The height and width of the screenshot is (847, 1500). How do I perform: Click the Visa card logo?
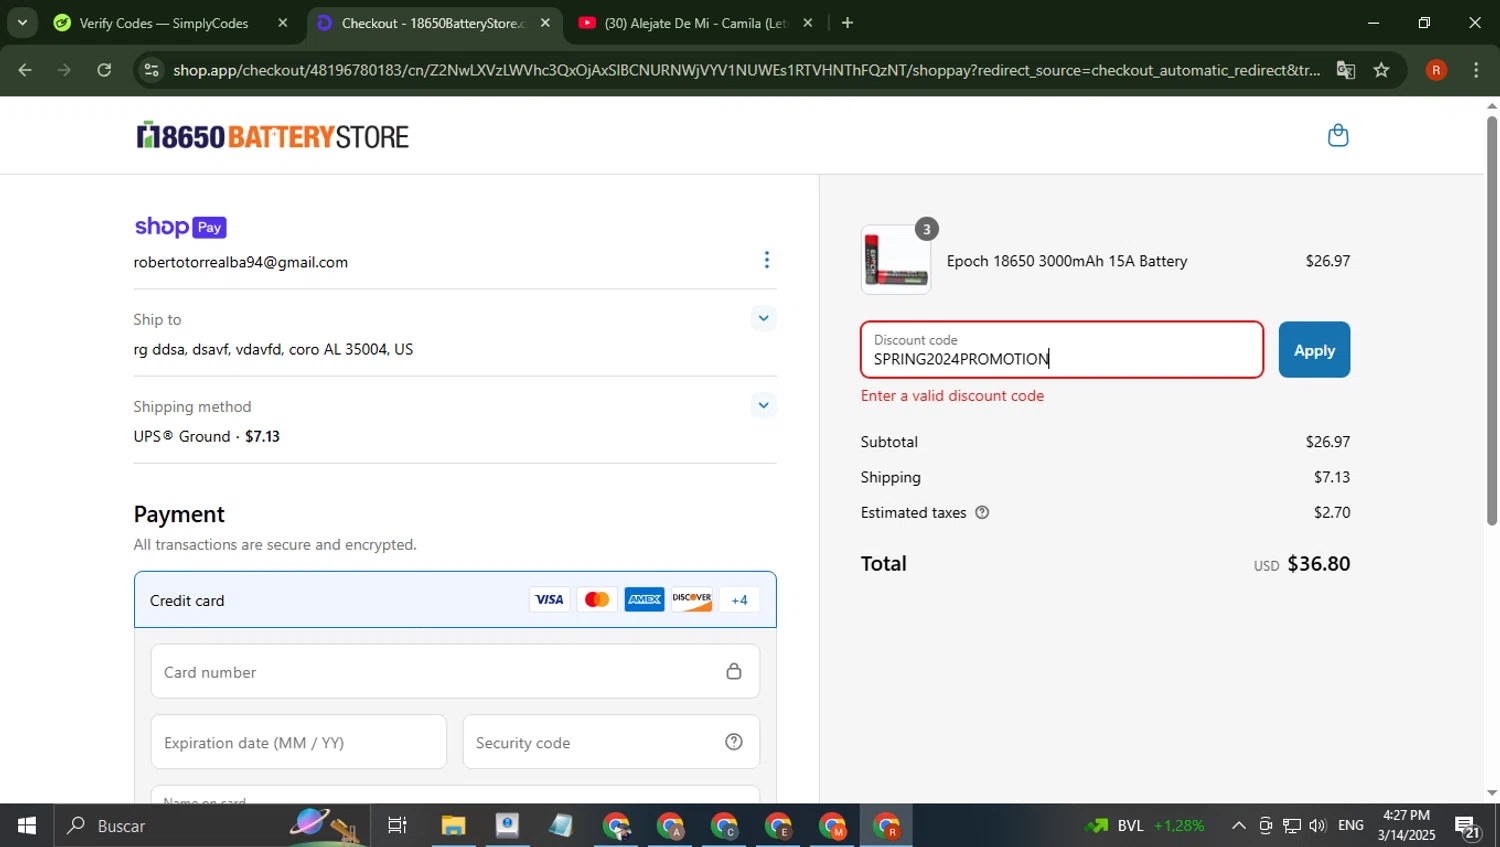[549, 600]
